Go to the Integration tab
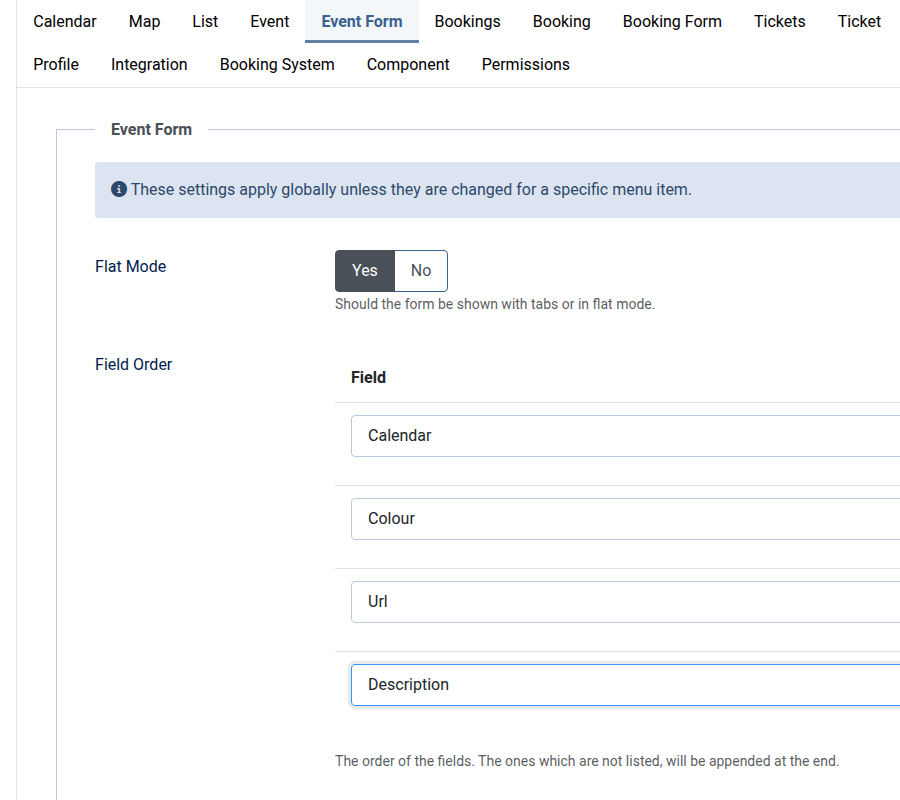The height and width of the screenshot is (800, 900). [149, 64]
